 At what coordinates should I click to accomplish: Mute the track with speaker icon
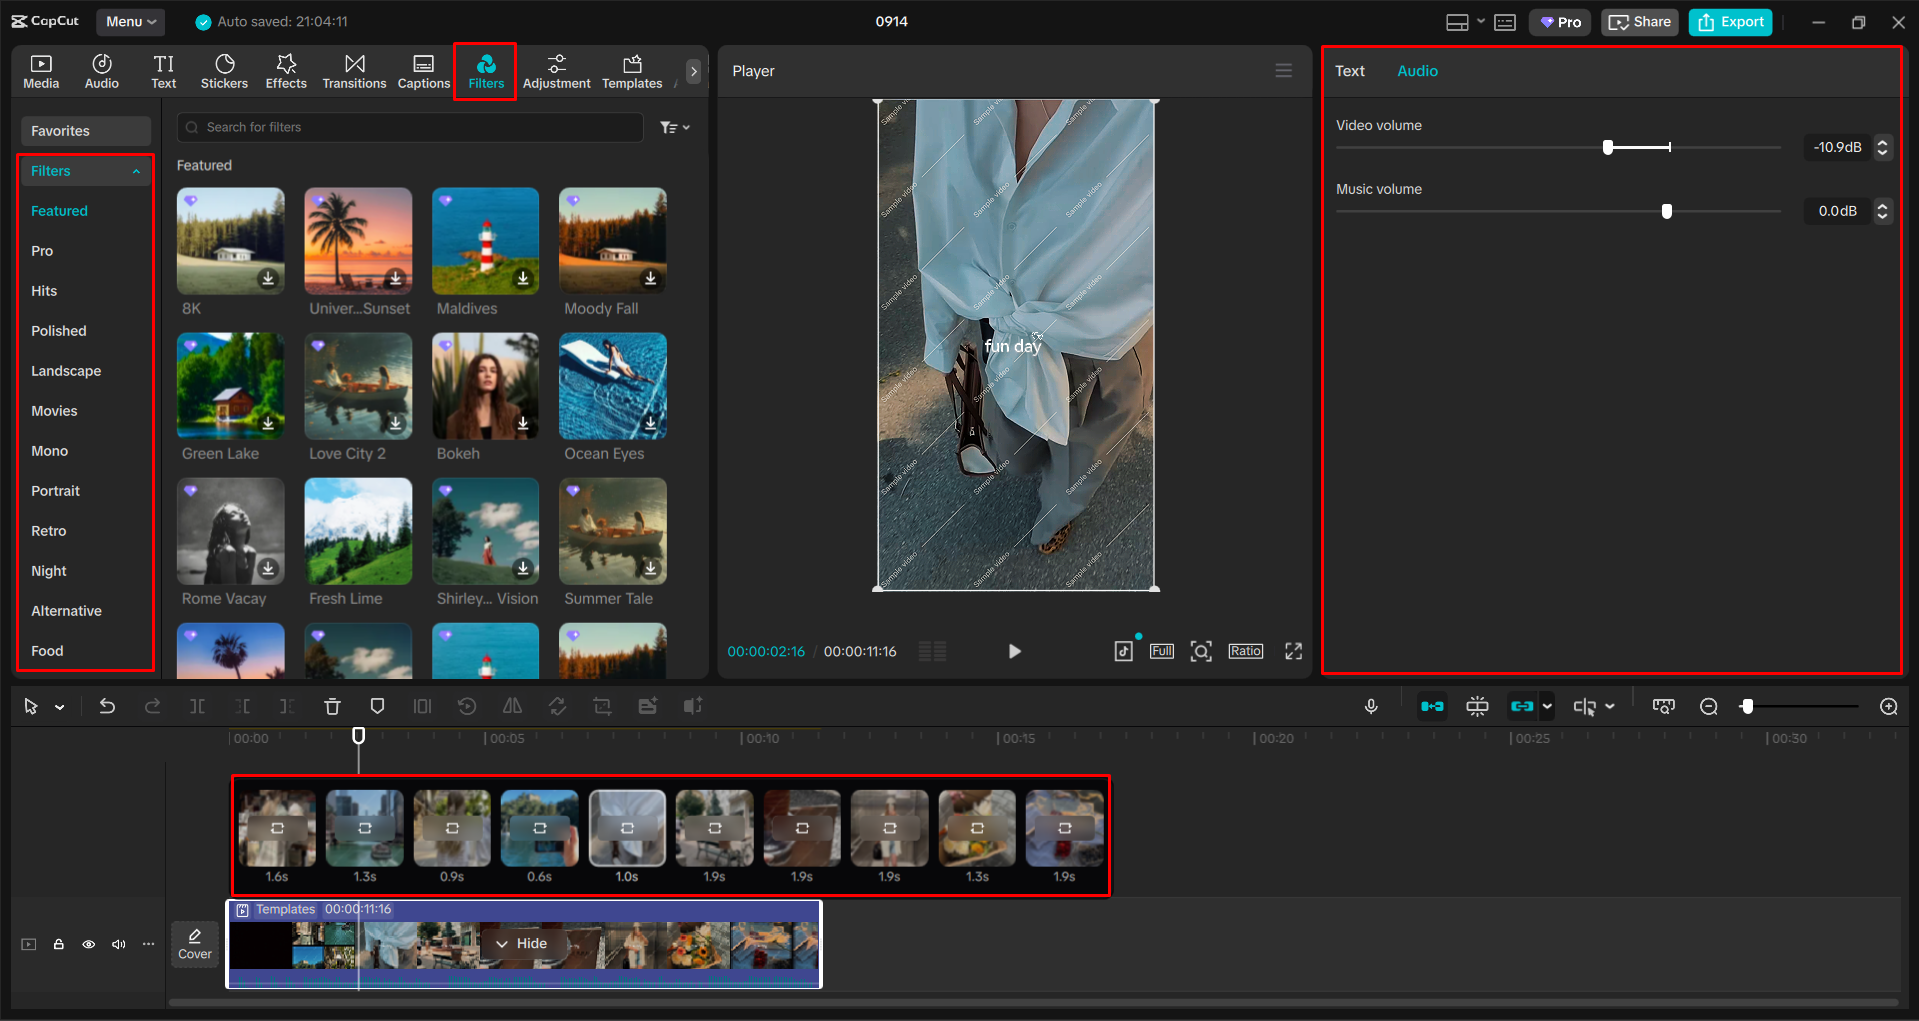point(119,944)
